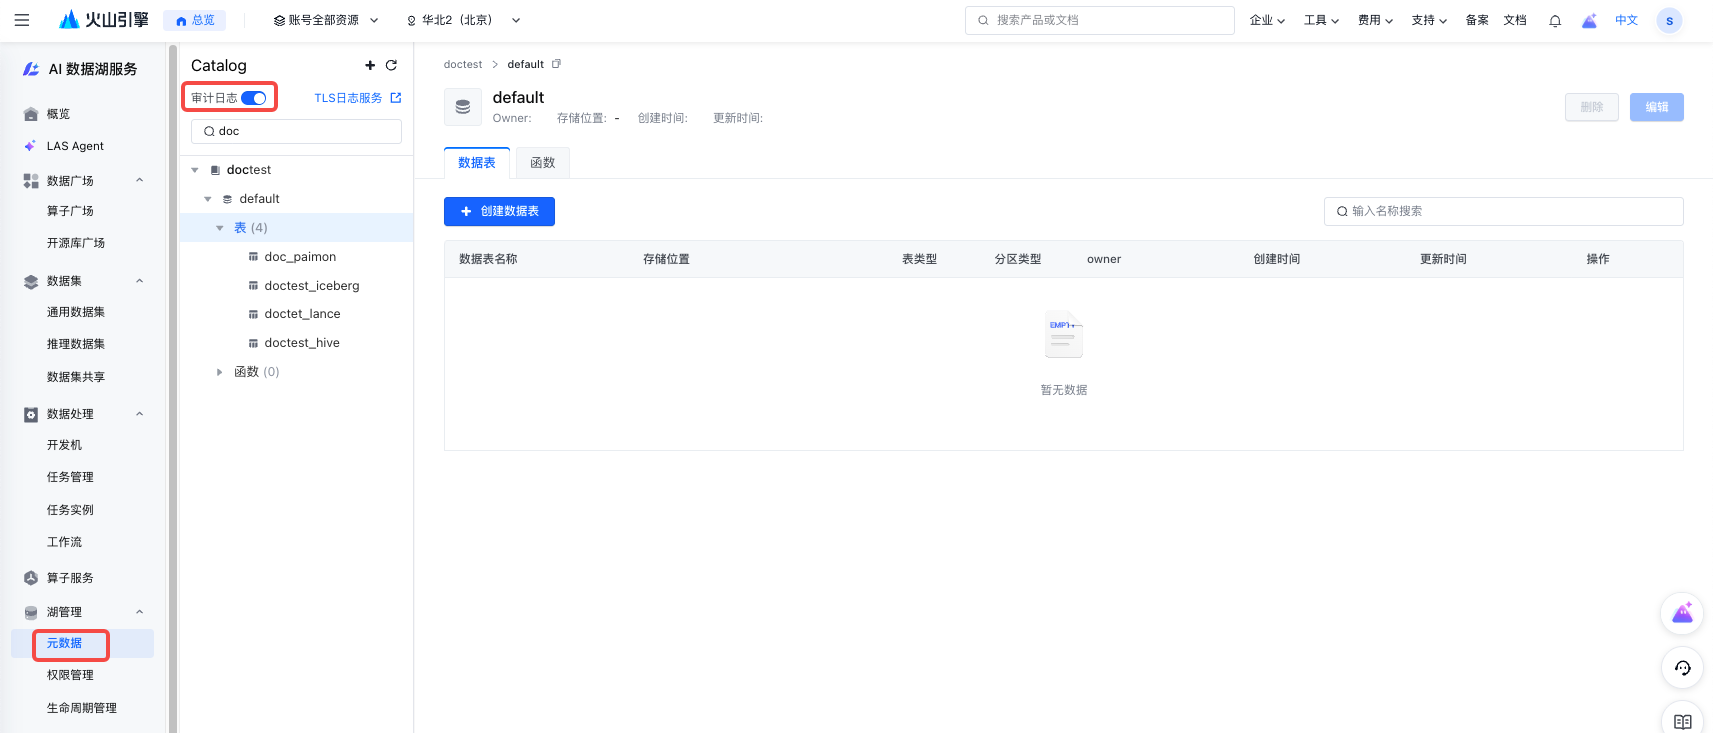Copy the default database name icon
The width and height of the screenshot is (1713, 733).
[x=557, y=64]
